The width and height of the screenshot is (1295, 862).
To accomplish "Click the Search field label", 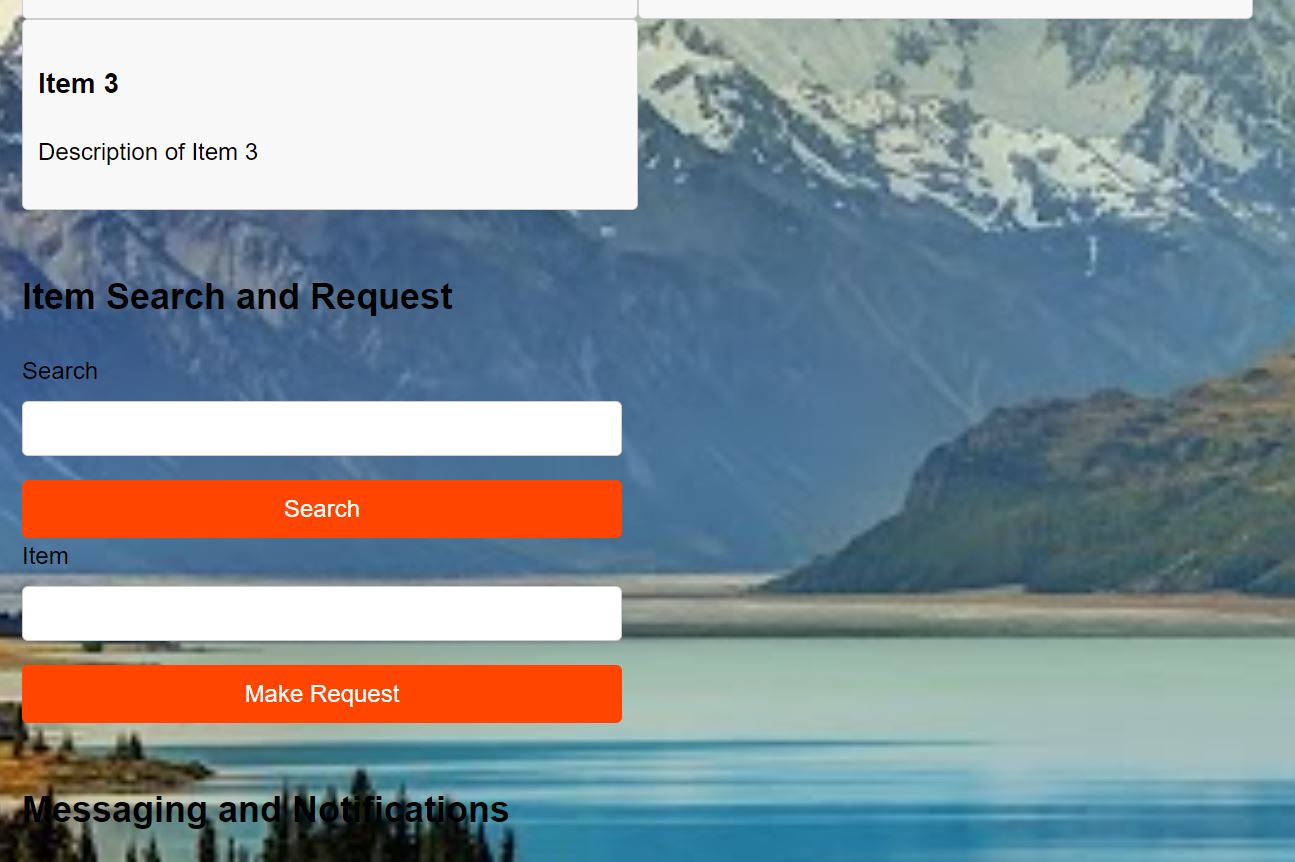I will (60, 371).
